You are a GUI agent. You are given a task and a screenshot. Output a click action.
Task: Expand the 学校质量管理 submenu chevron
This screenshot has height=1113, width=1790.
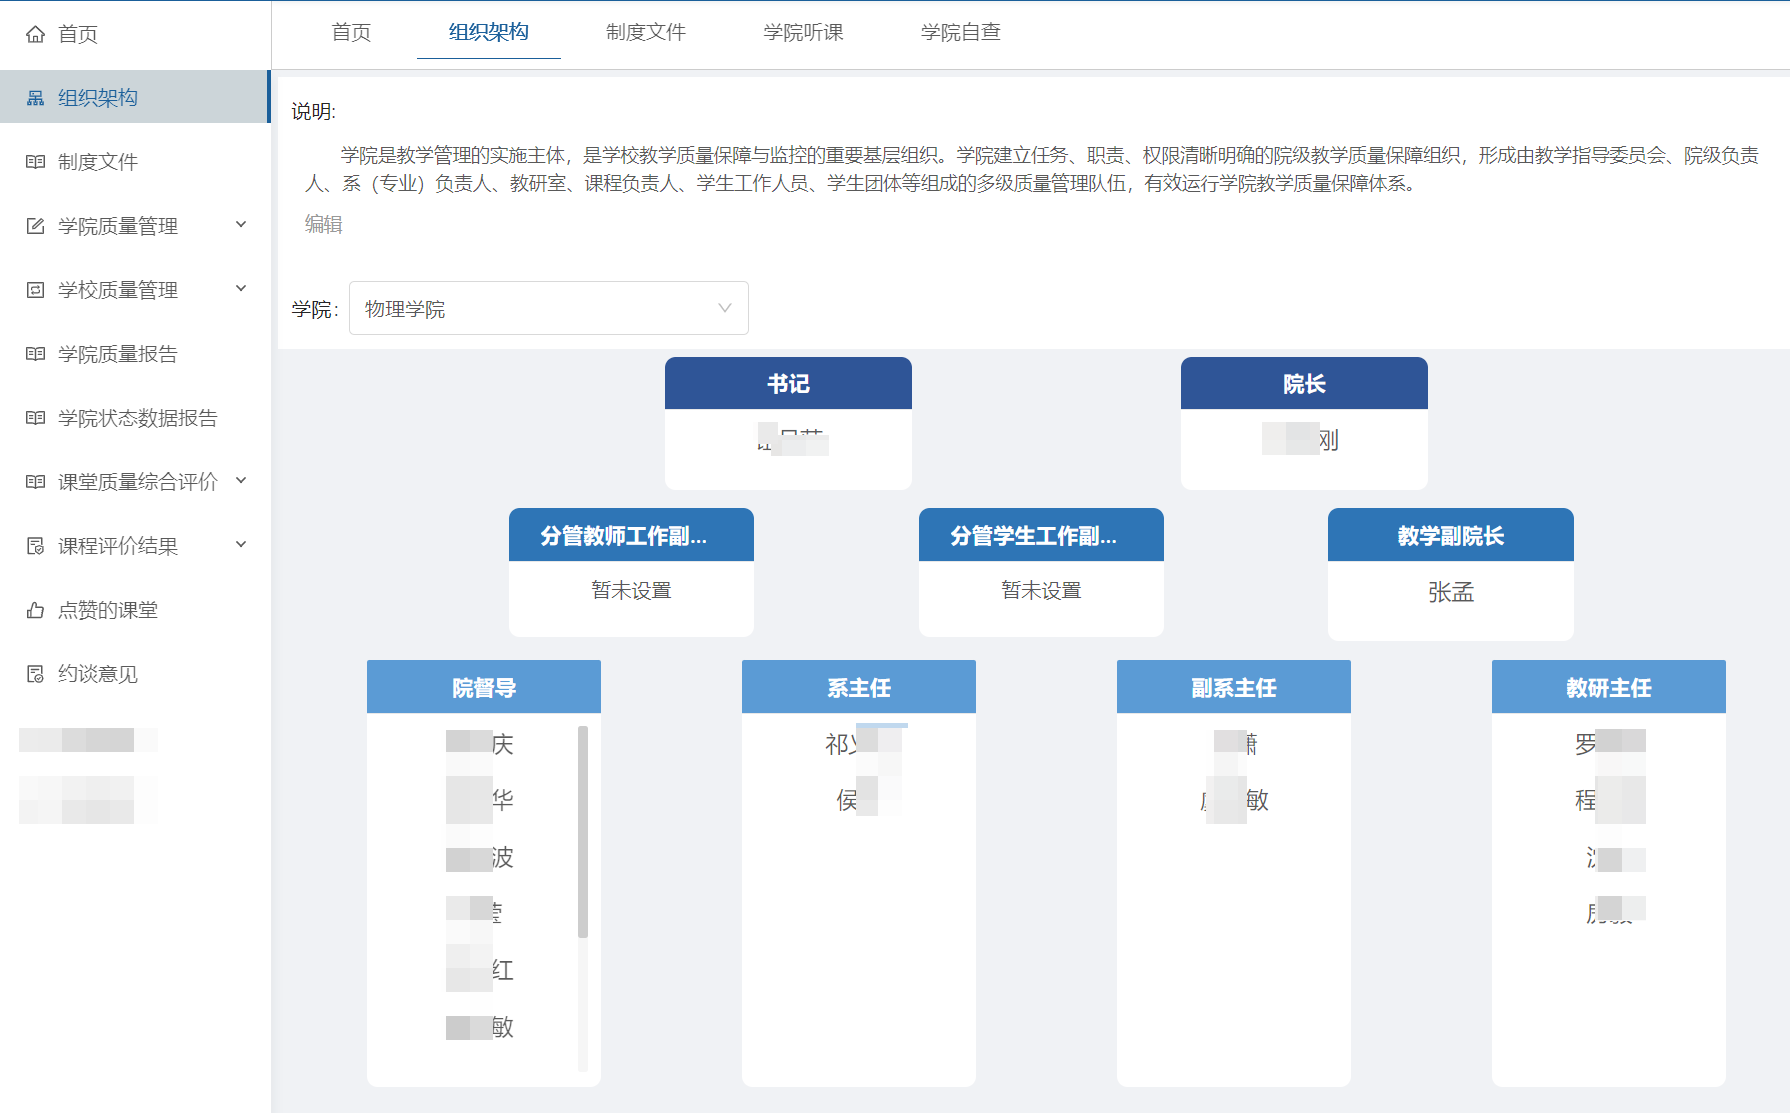pos(241,289)
